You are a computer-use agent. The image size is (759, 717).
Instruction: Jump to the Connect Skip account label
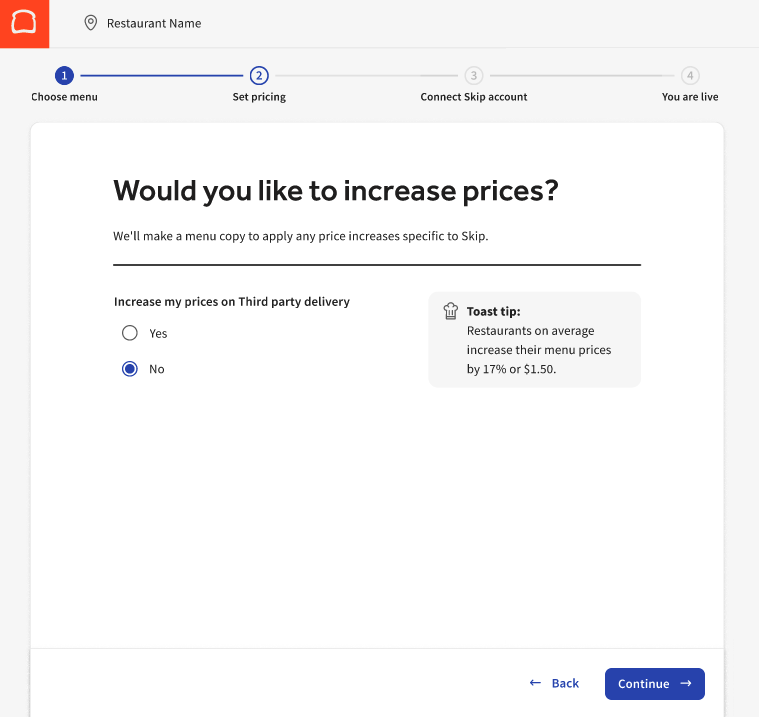point(474,97)
